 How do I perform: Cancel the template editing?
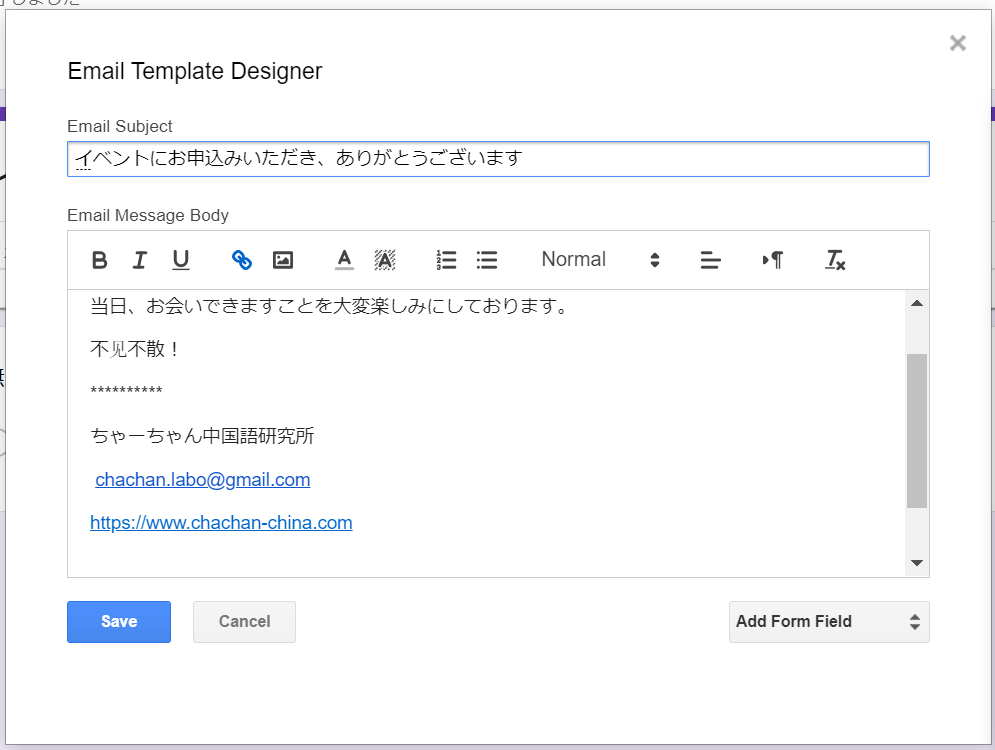coord(244,622)
